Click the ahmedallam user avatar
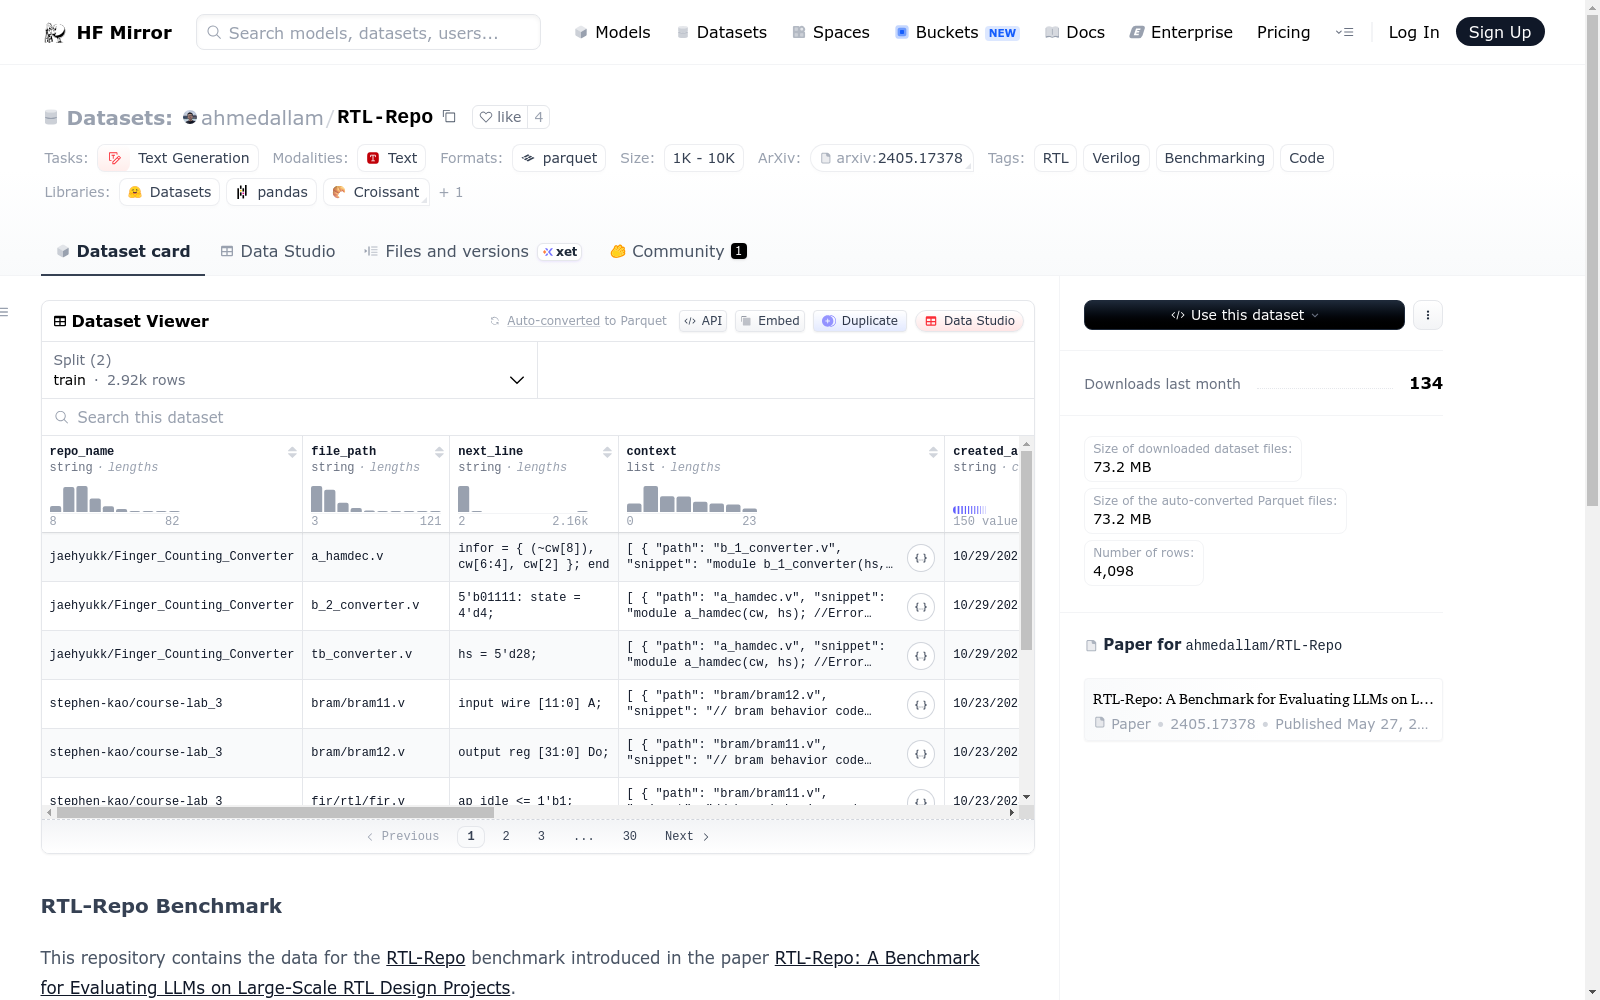This screenshot has height=1000, width=1600. pyautogui.click(x=190, y=118)
